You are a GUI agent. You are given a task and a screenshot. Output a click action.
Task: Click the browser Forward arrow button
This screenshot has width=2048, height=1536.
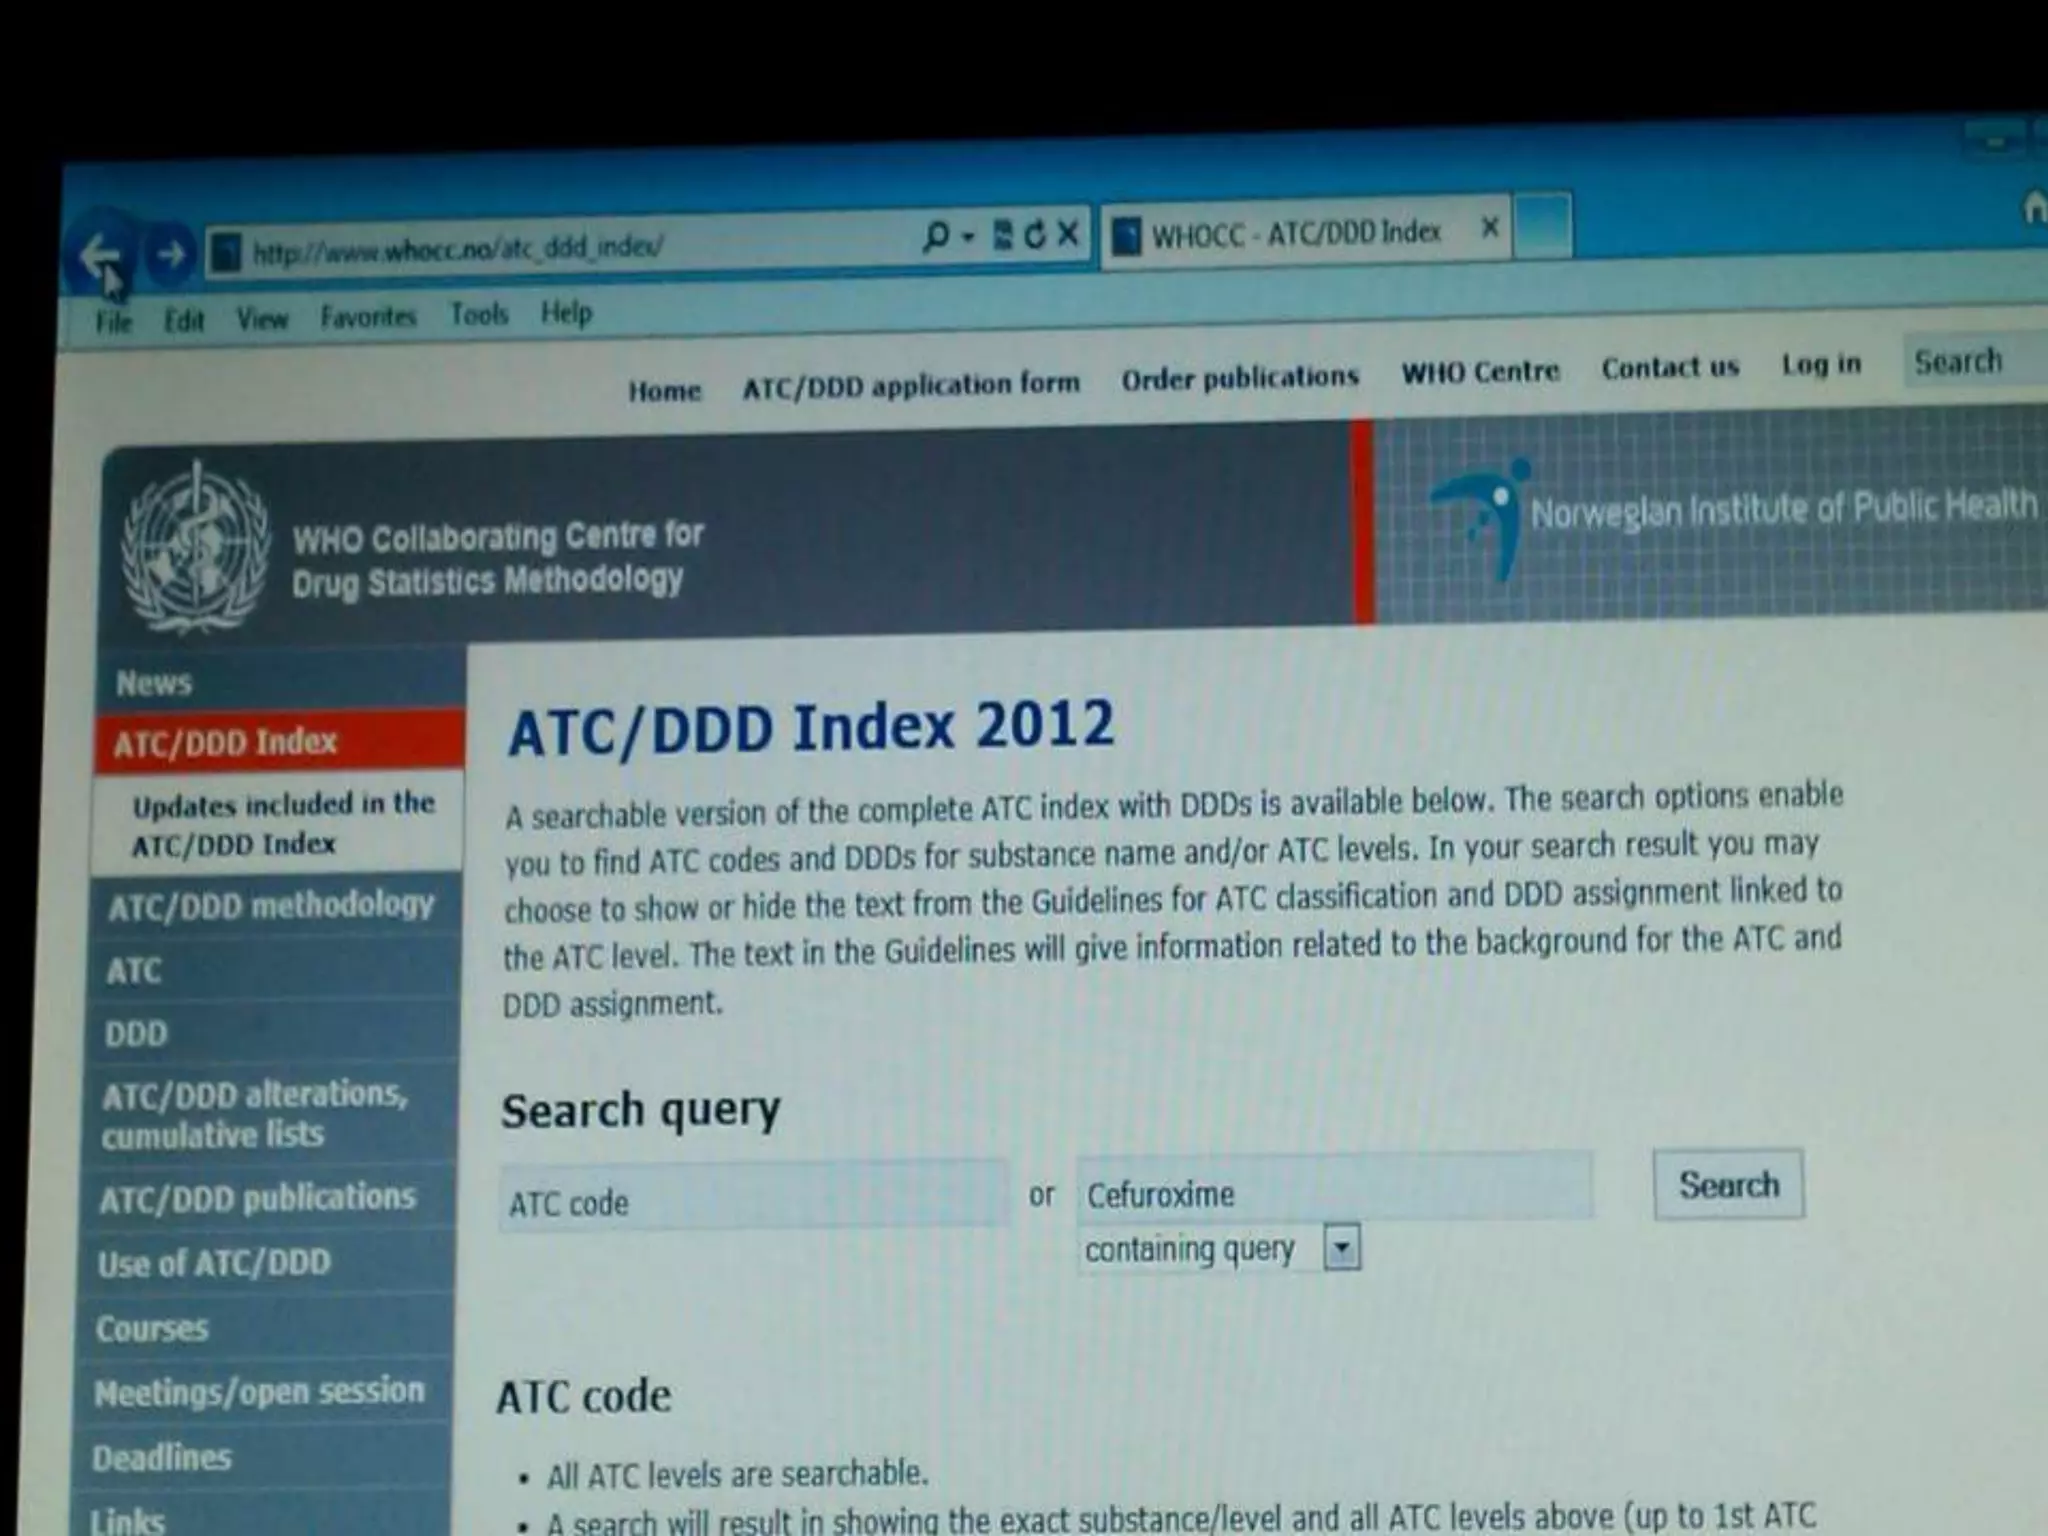171,253
